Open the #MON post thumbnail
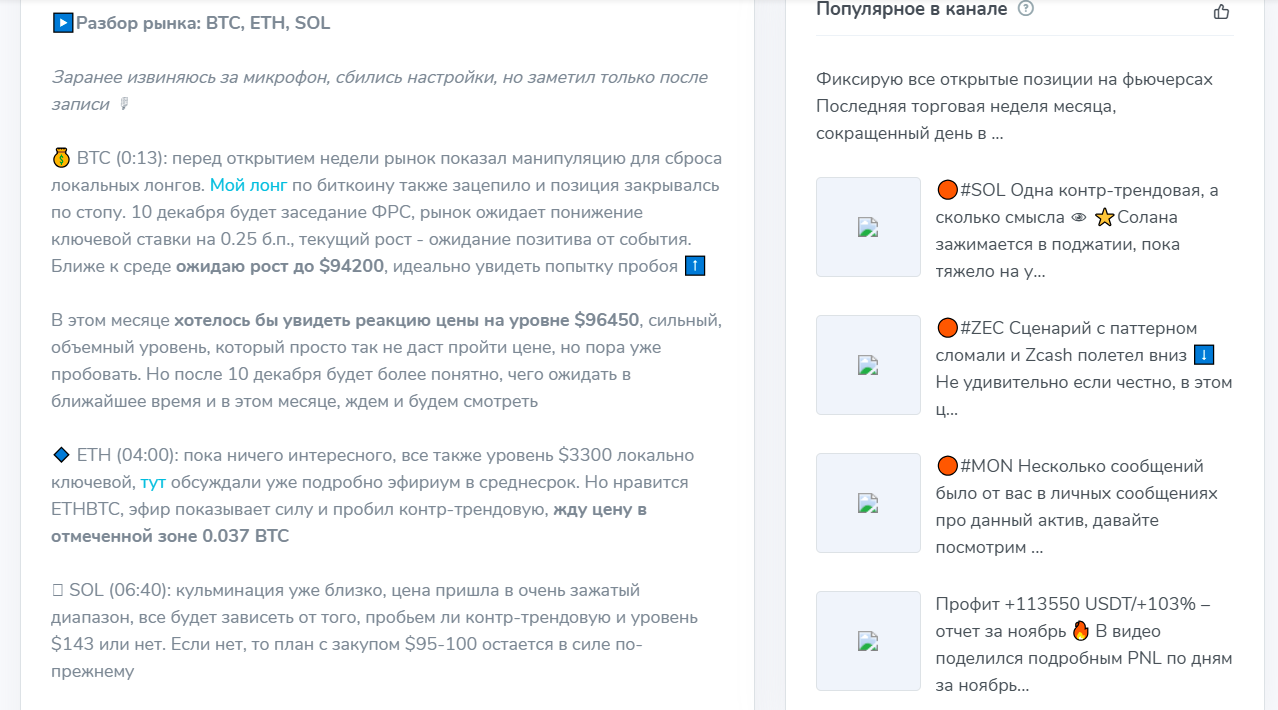This screenshot has height=710, width=1278. pos(868,503)
